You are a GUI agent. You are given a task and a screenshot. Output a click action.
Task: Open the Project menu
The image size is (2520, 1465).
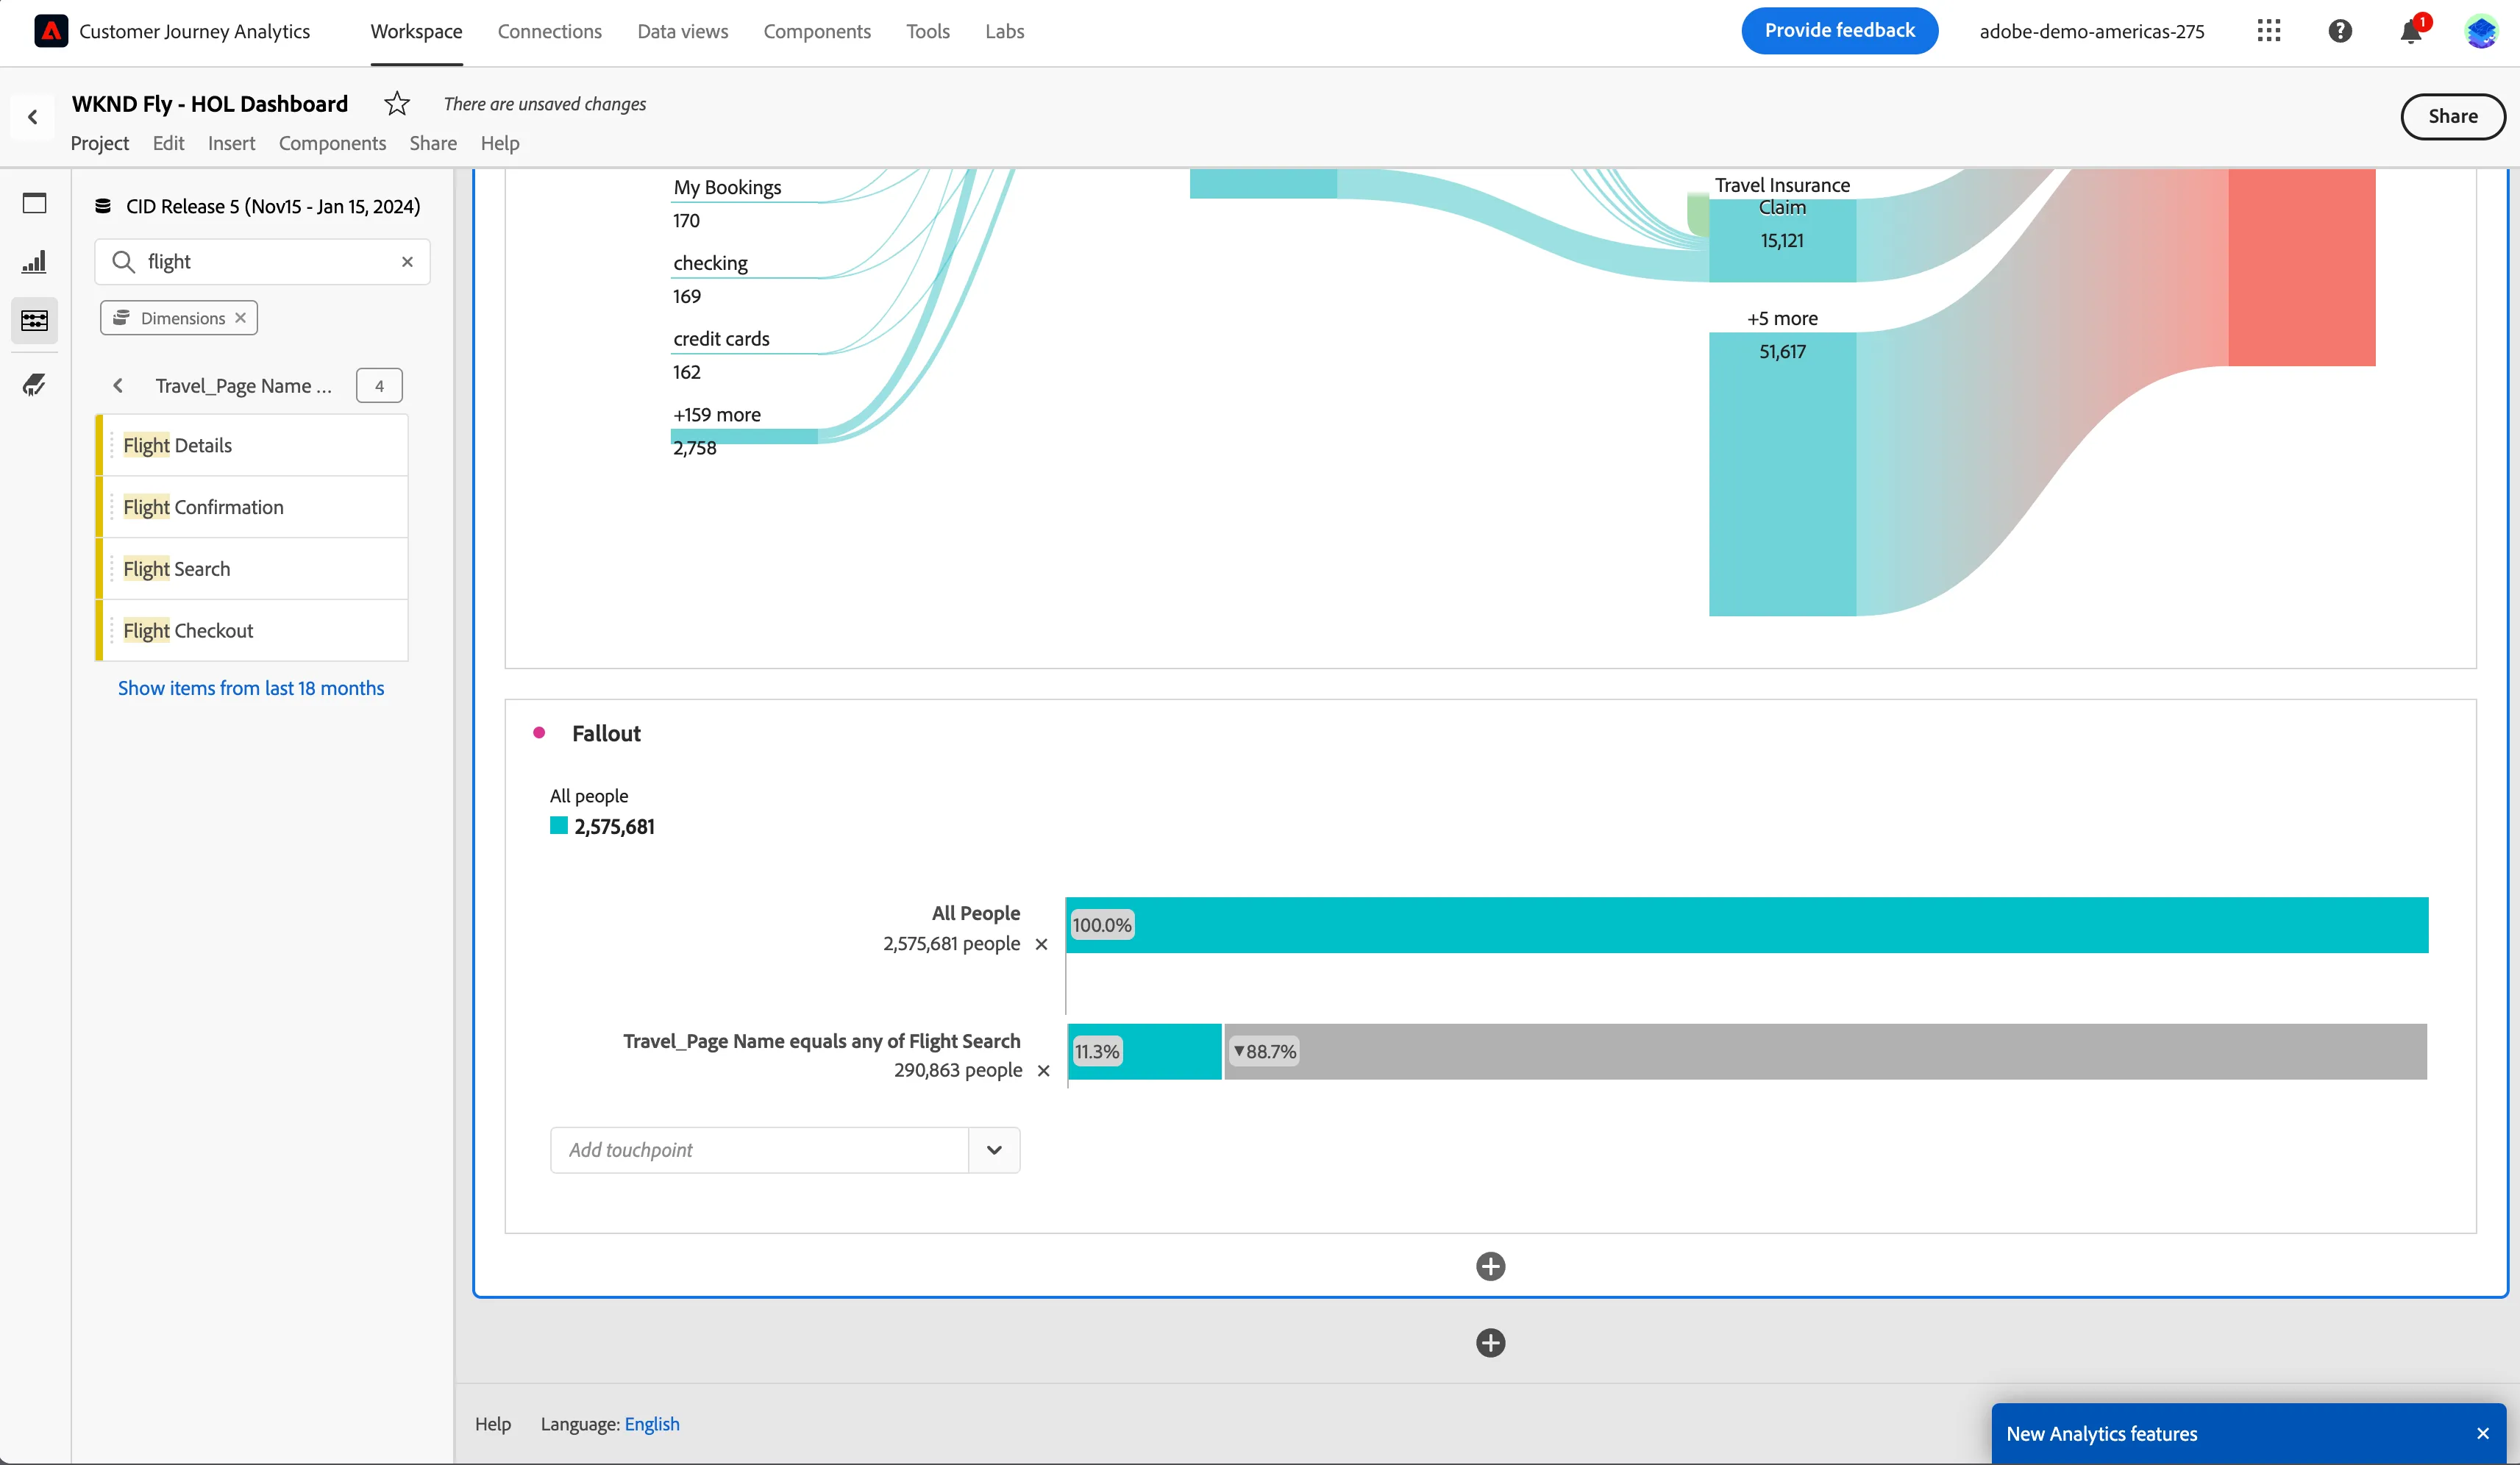tap(99, 143)
